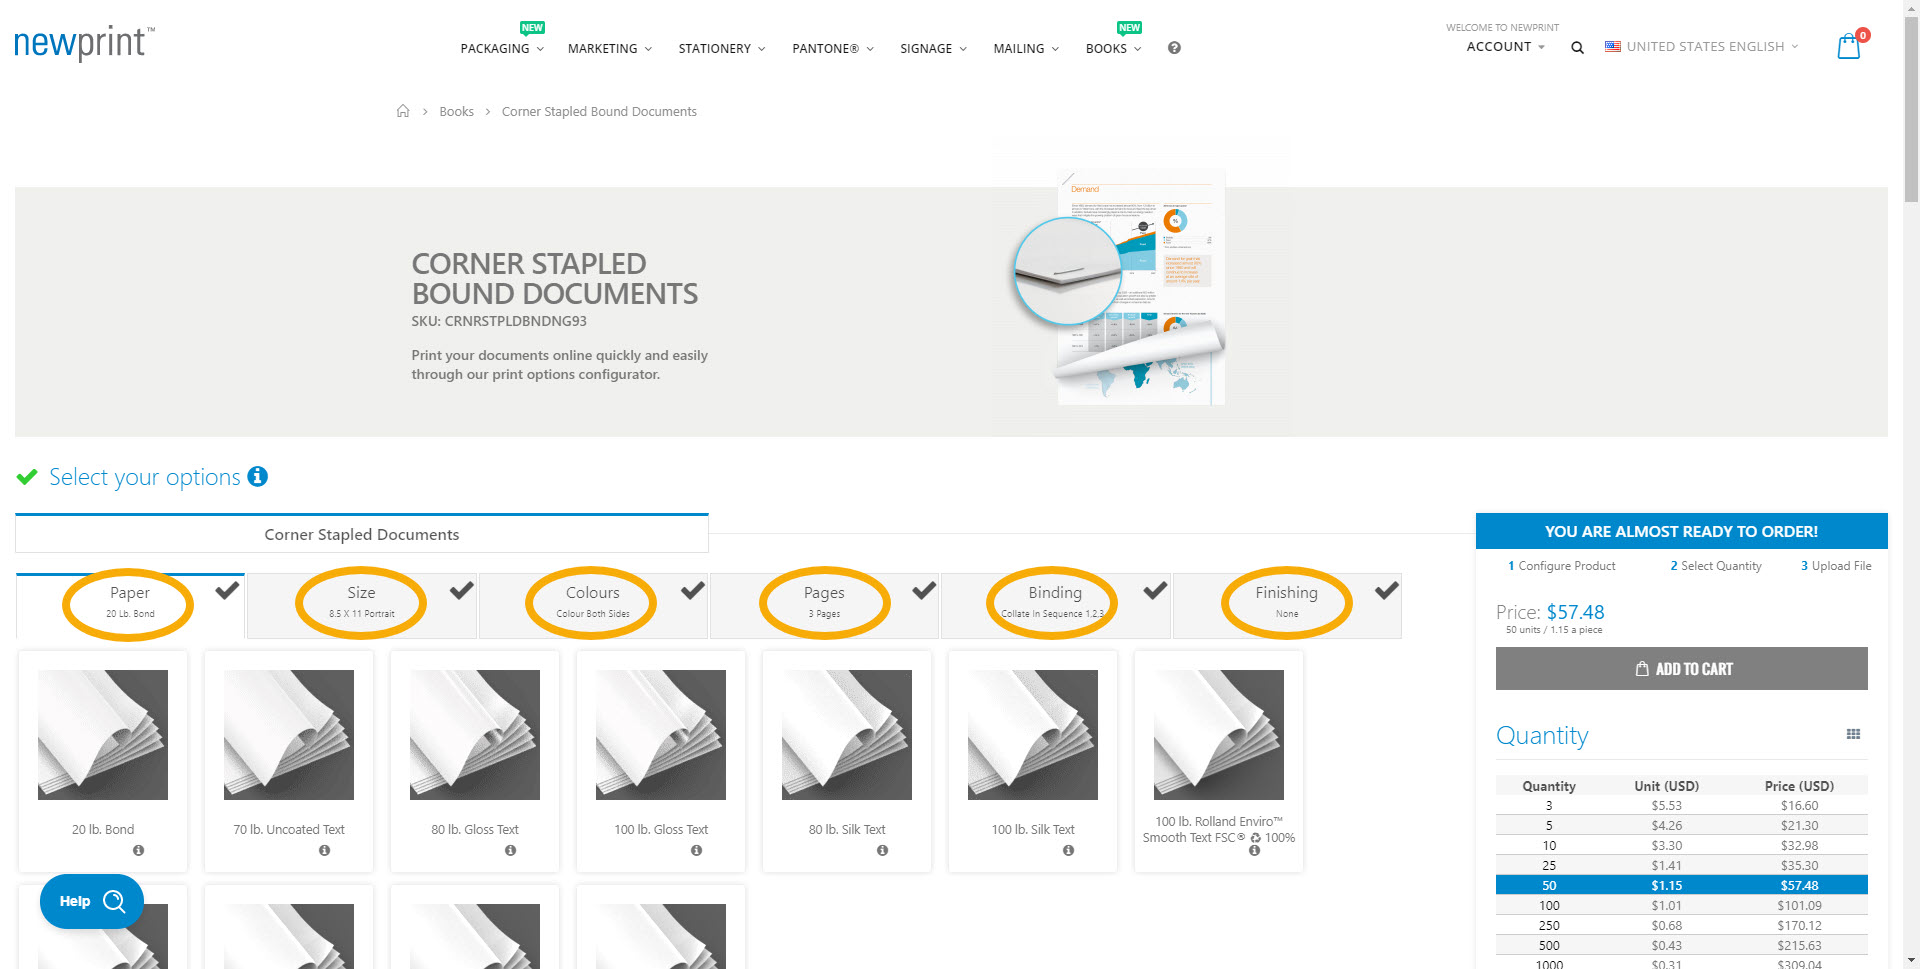The height and width of the screenshot is (969, 1920).
Task: Open the help question mark icon in navigation
Action: 1174,48
